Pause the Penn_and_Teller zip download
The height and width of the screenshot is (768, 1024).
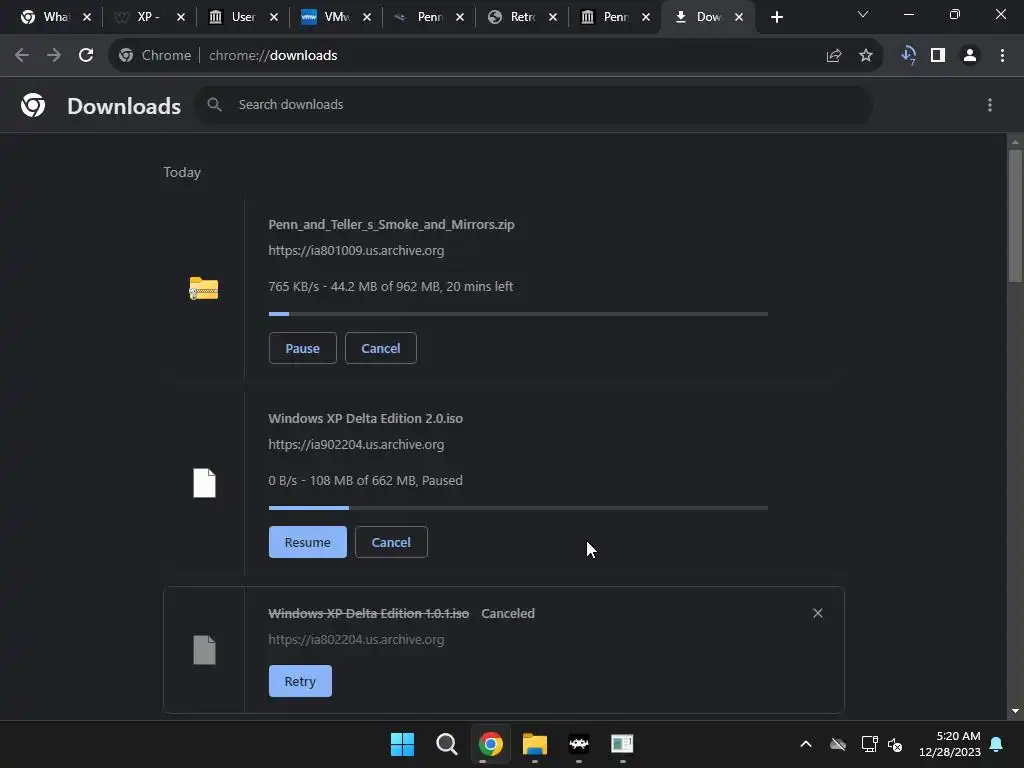[302, 348]
